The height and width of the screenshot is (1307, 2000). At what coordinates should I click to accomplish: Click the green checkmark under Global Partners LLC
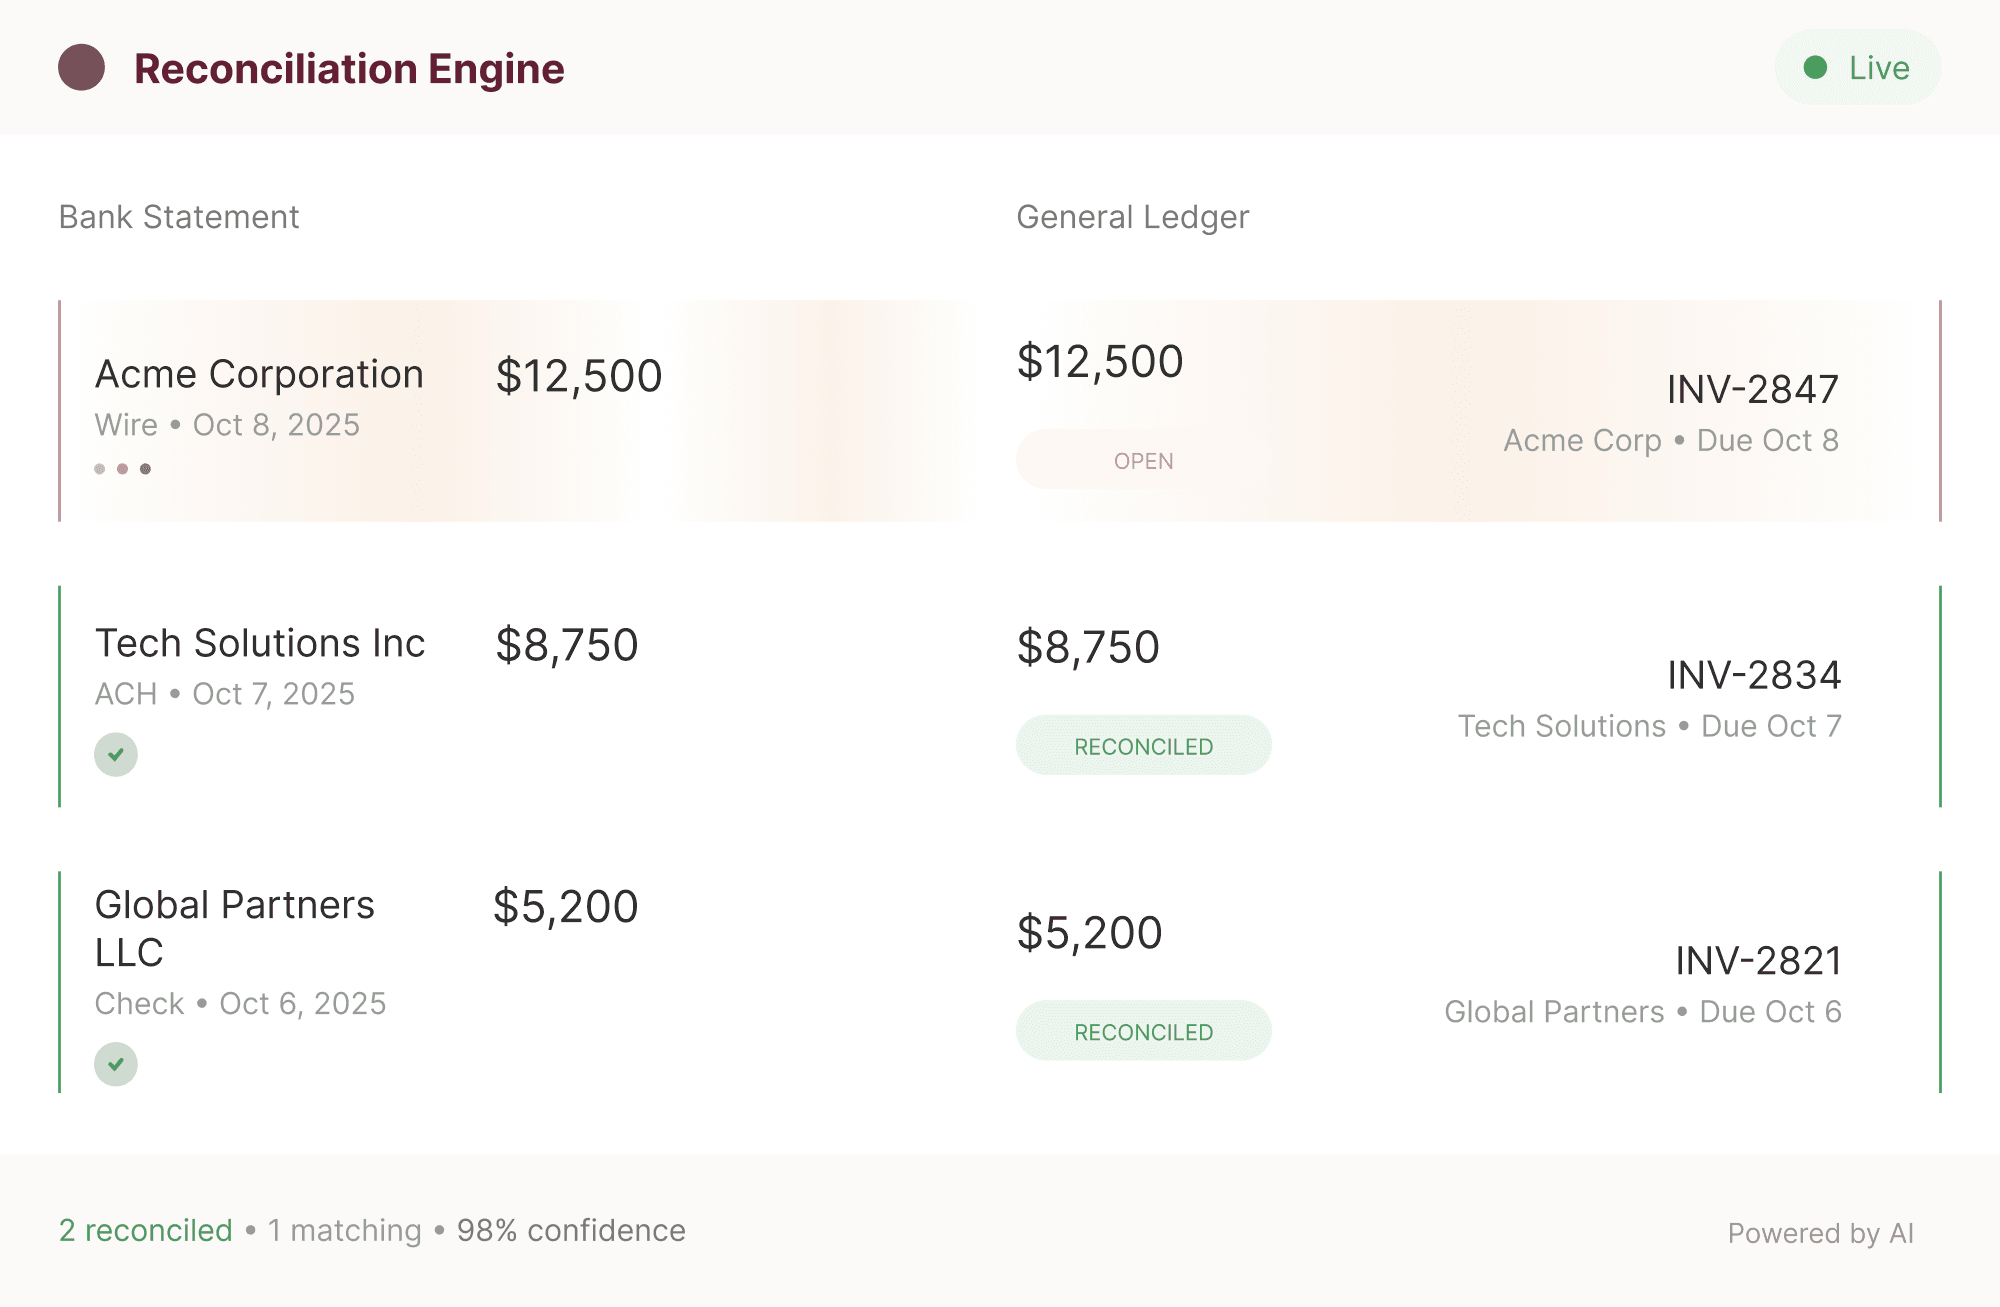116,1064
